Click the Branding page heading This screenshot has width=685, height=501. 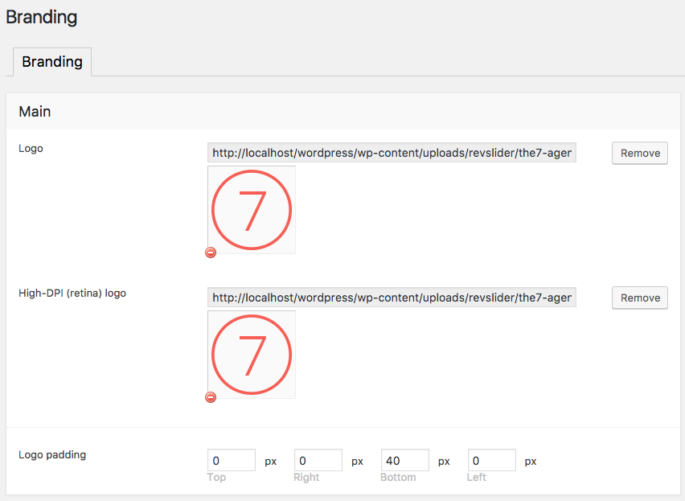tap(41, 17)
